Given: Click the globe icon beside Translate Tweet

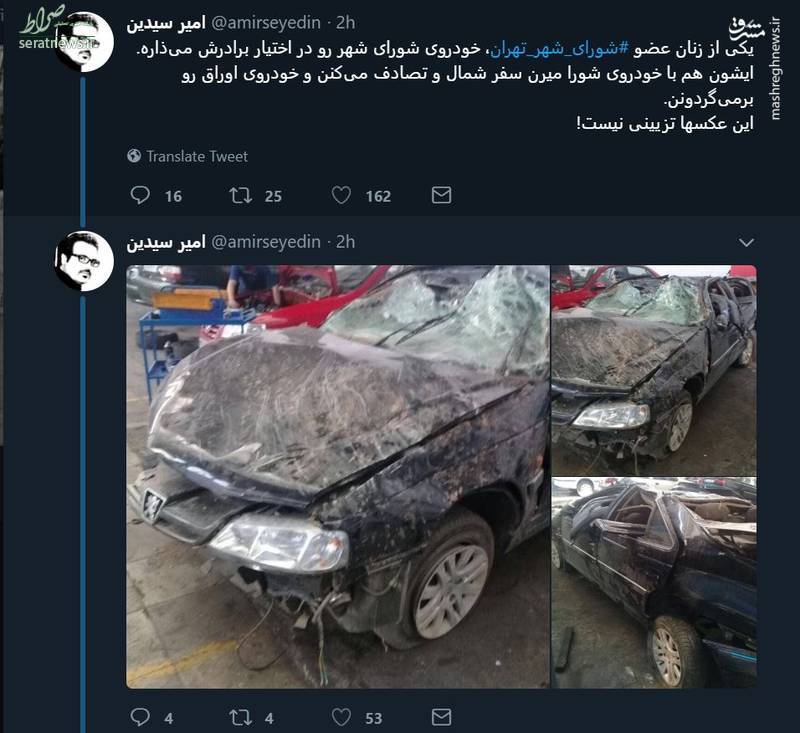Looking at the screenshot, I should [134, 156].
